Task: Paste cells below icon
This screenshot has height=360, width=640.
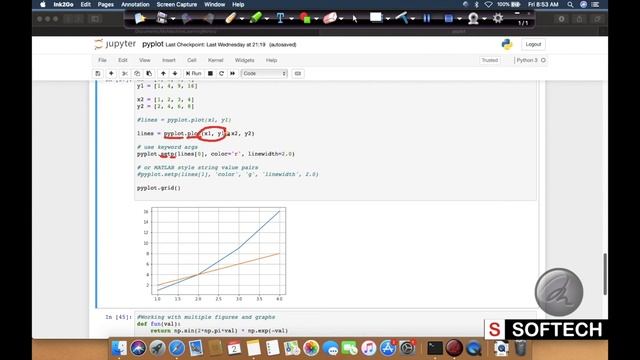Action: 149,73
